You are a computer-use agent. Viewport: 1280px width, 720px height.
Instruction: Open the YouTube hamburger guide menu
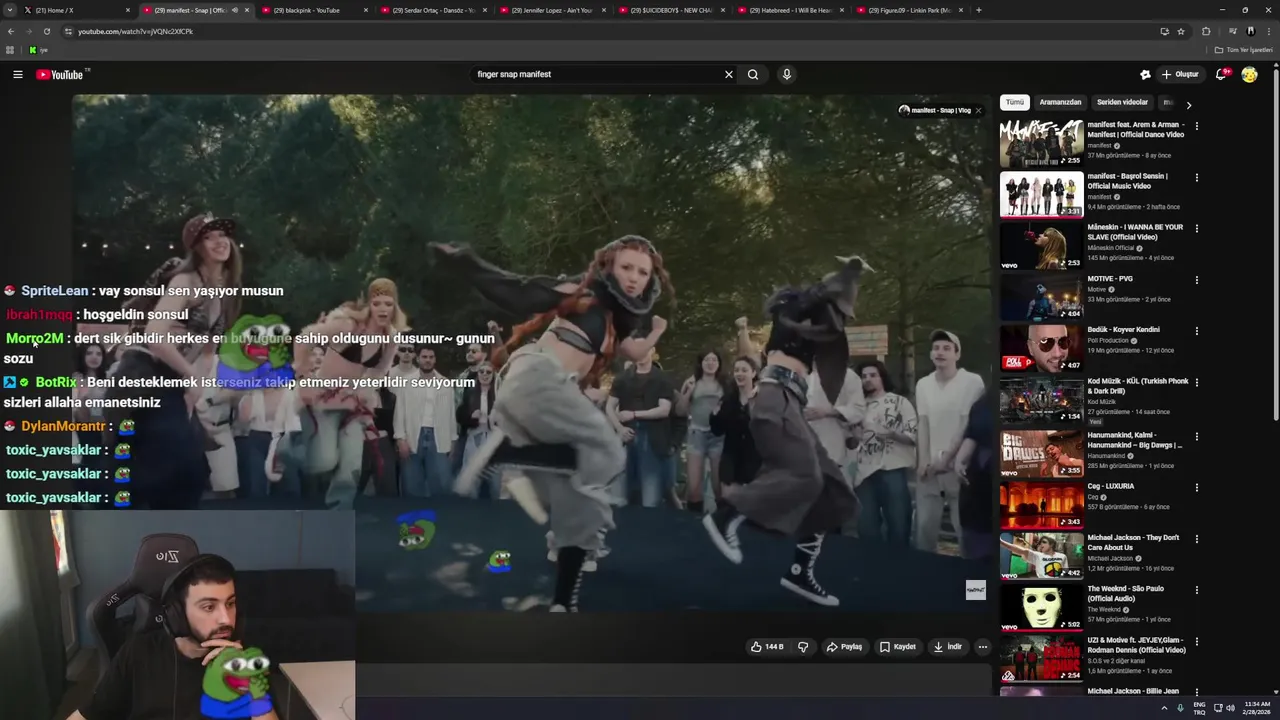click(17, 74)
